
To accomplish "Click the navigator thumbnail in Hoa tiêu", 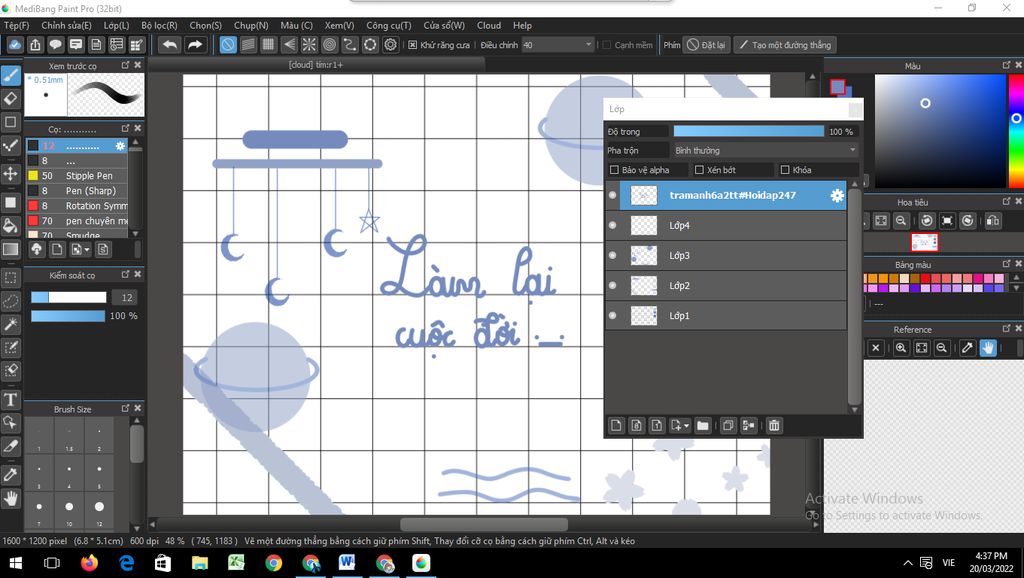I will click(x=924, y=242).
